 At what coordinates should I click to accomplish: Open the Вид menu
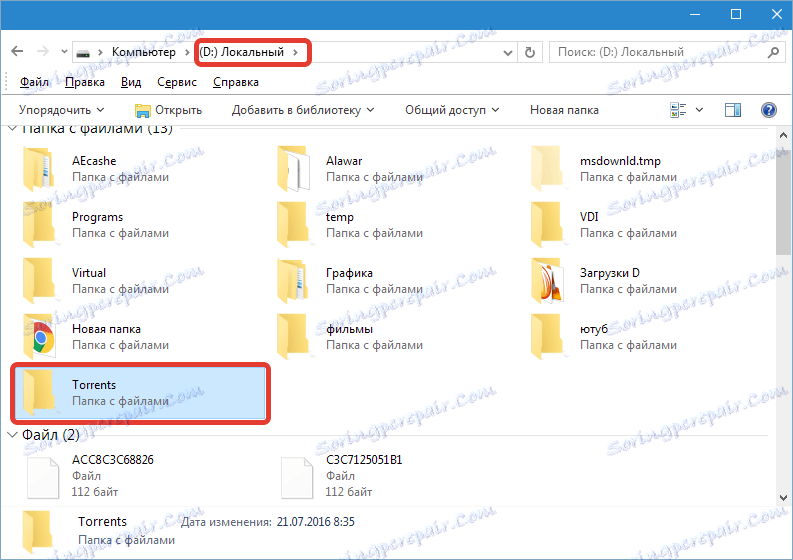coord(131,82)
